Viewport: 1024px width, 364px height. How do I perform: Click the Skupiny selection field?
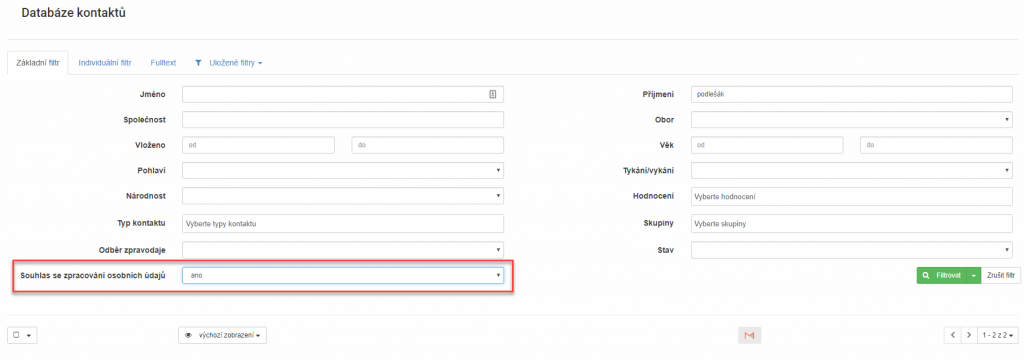coord(852,223)
